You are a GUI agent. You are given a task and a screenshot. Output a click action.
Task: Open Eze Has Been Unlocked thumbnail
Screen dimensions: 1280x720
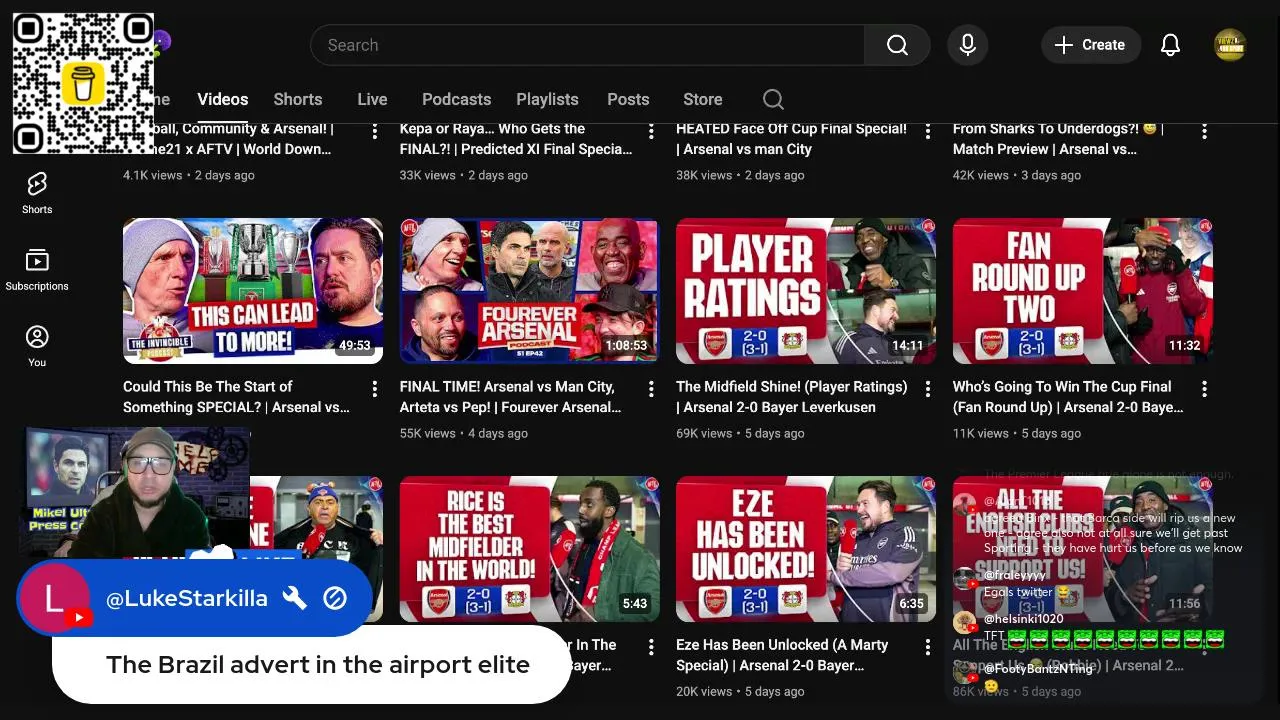click(806, 549)
